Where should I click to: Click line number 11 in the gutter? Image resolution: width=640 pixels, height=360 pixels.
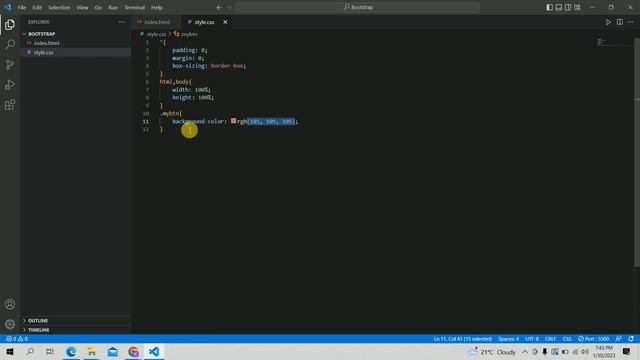coord(146,122)
